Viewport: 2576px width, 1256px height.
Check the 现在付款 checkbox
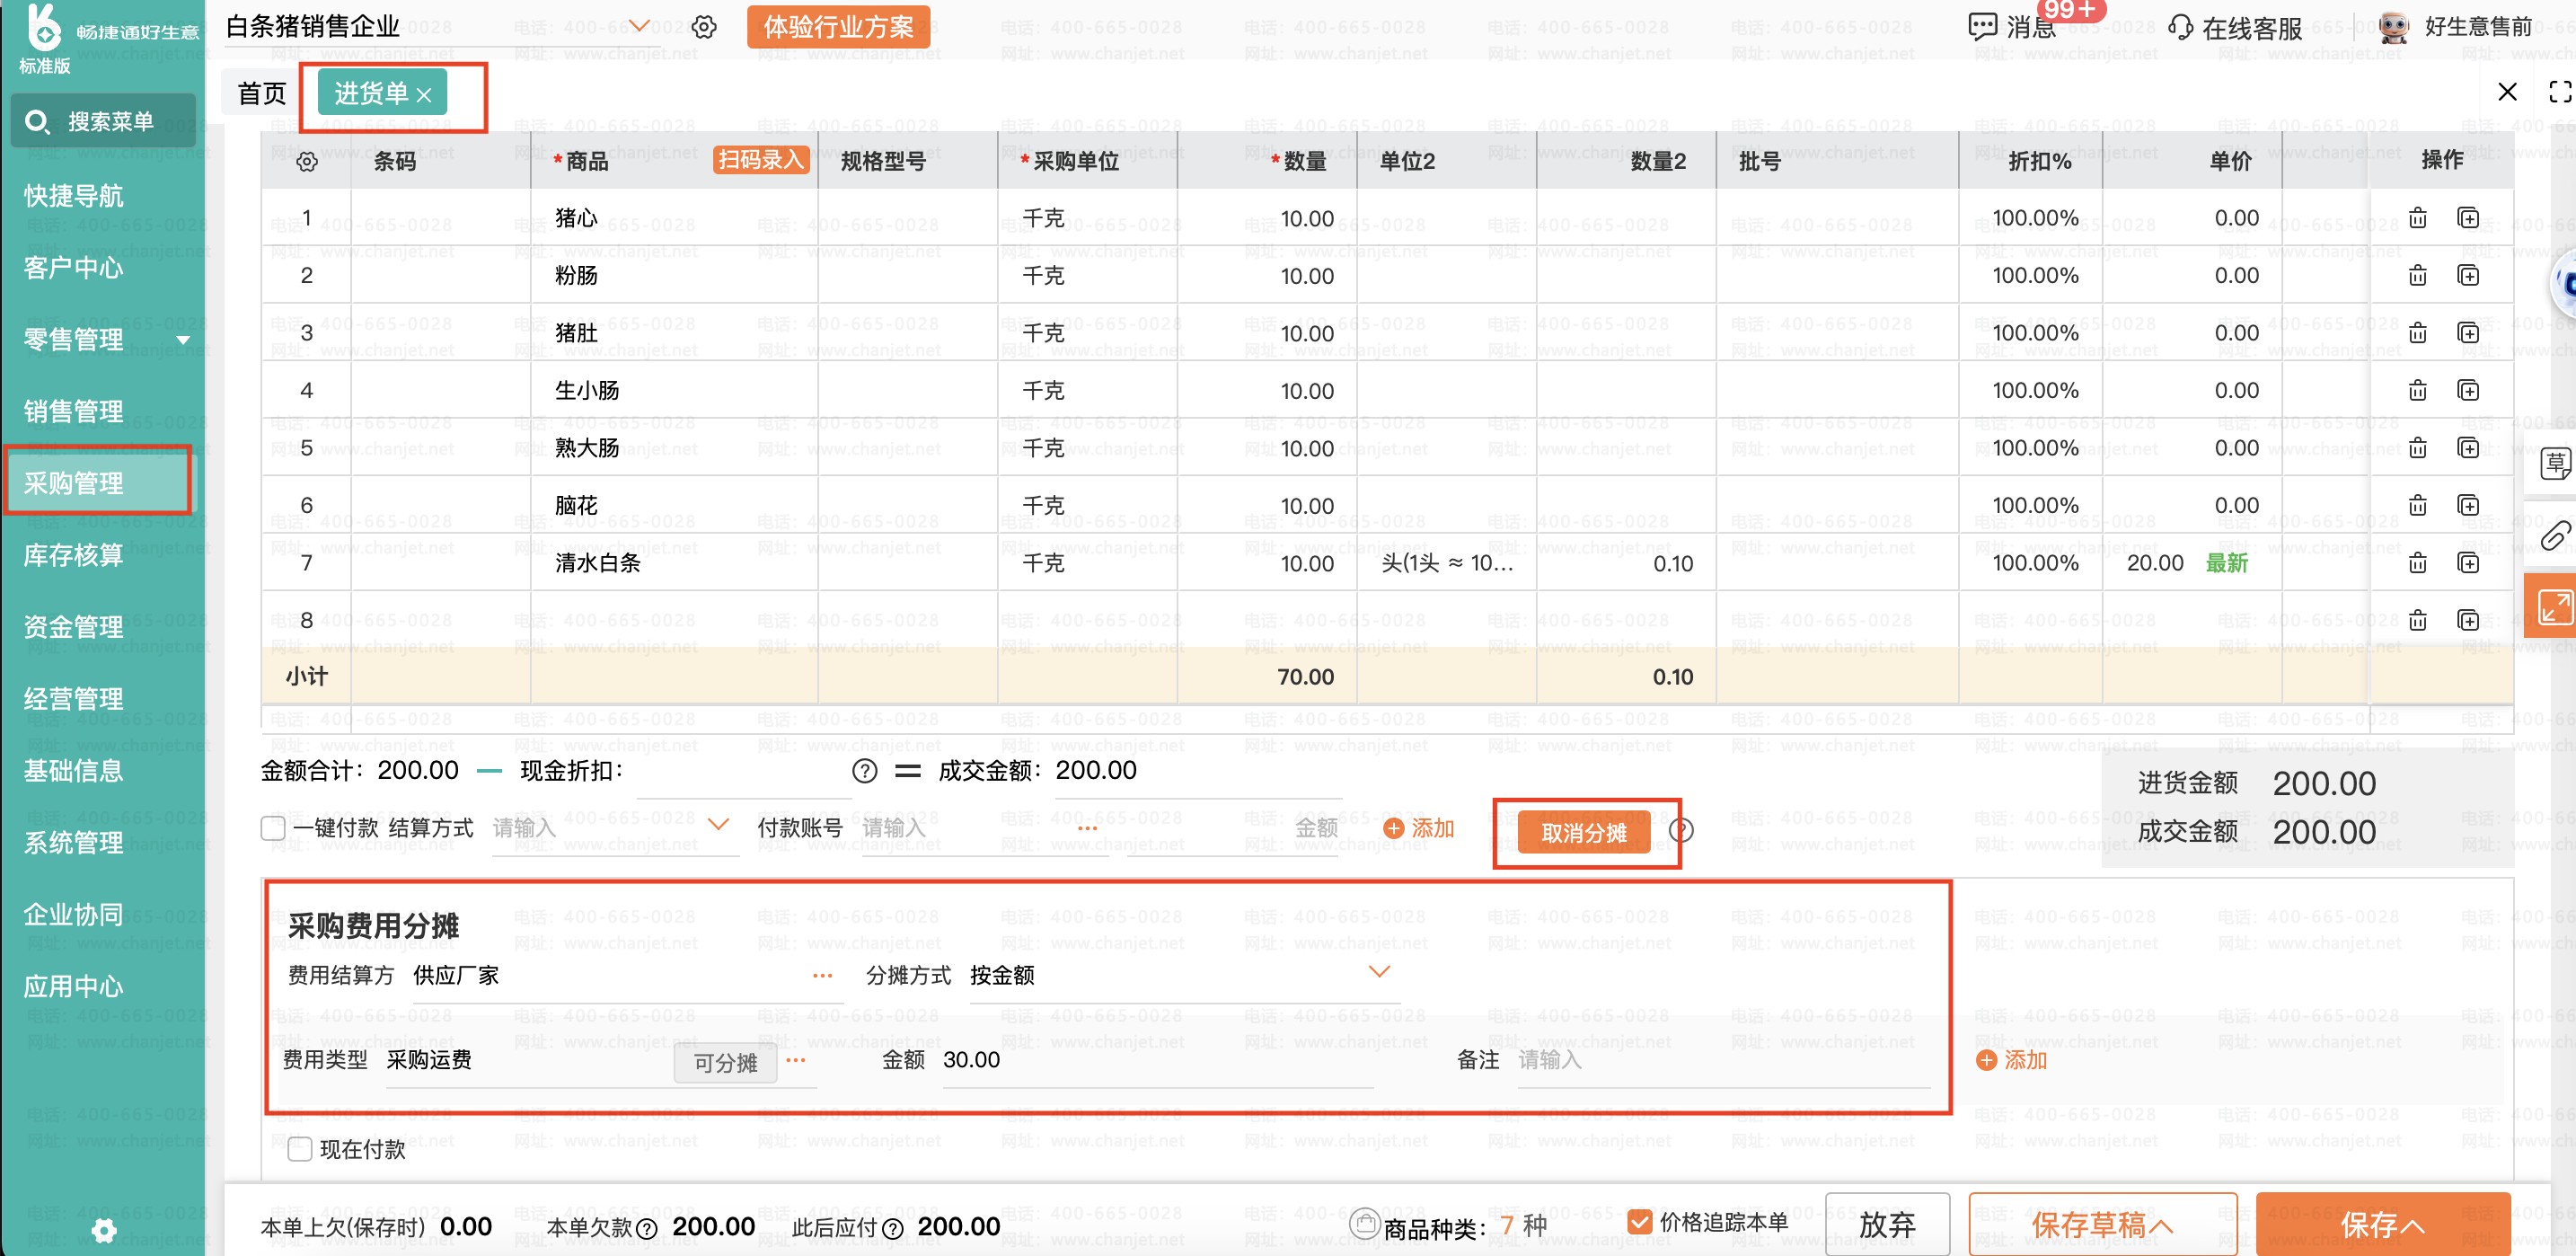(300, 1149)
